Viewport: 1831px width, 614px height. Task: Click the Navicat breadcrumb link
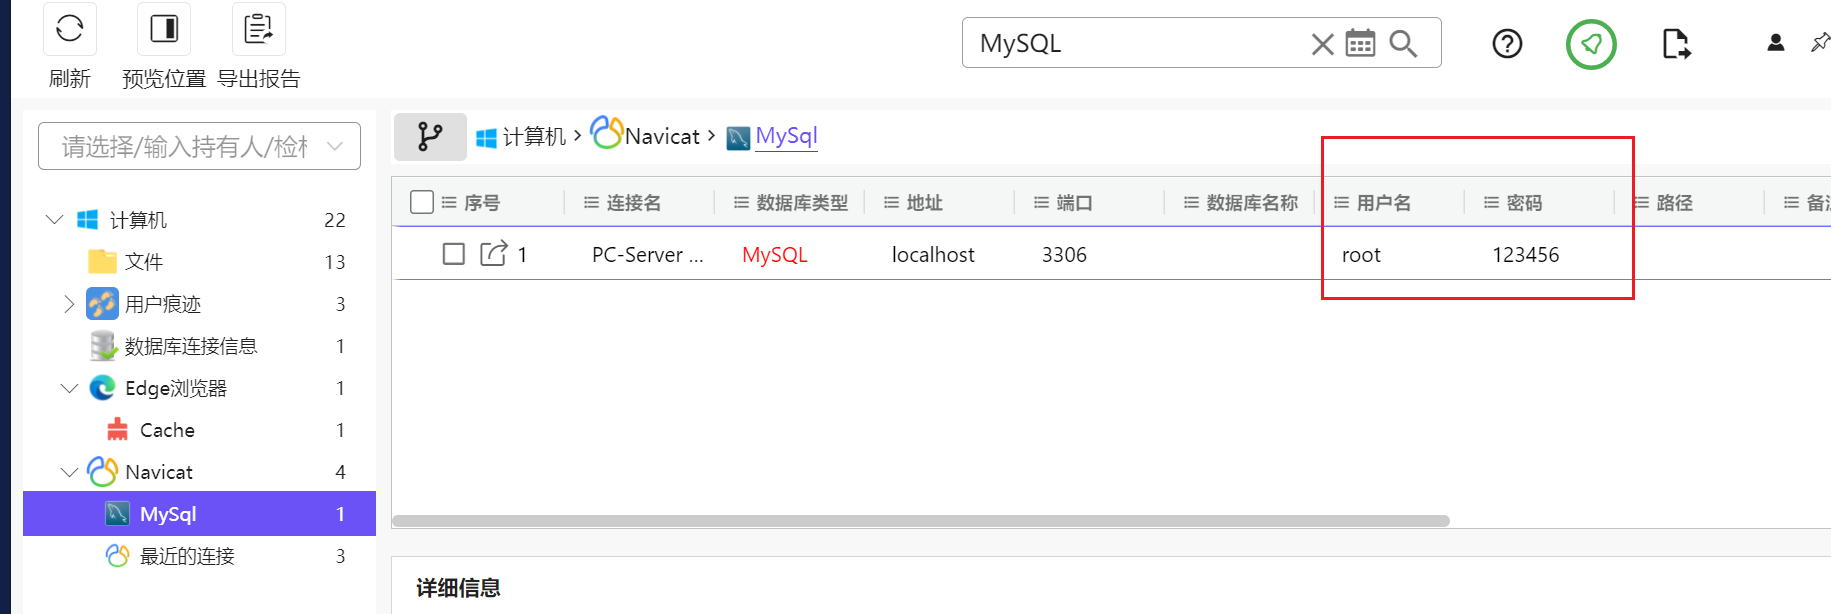661,137
